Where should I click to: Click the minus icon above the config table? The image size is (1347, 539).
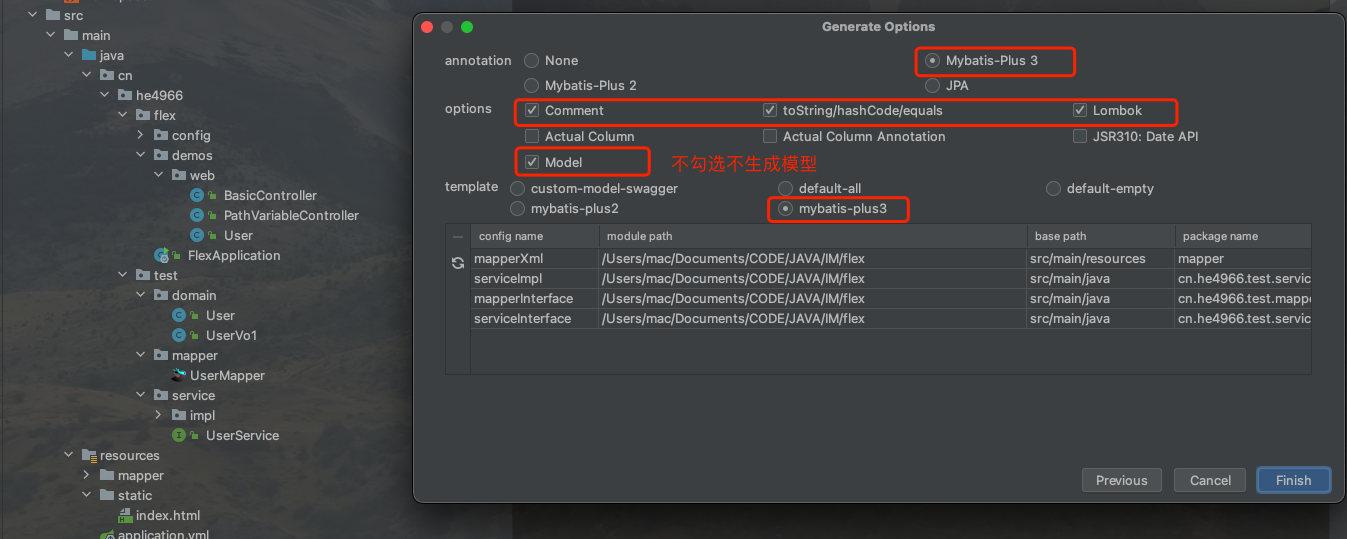(458, 237)
